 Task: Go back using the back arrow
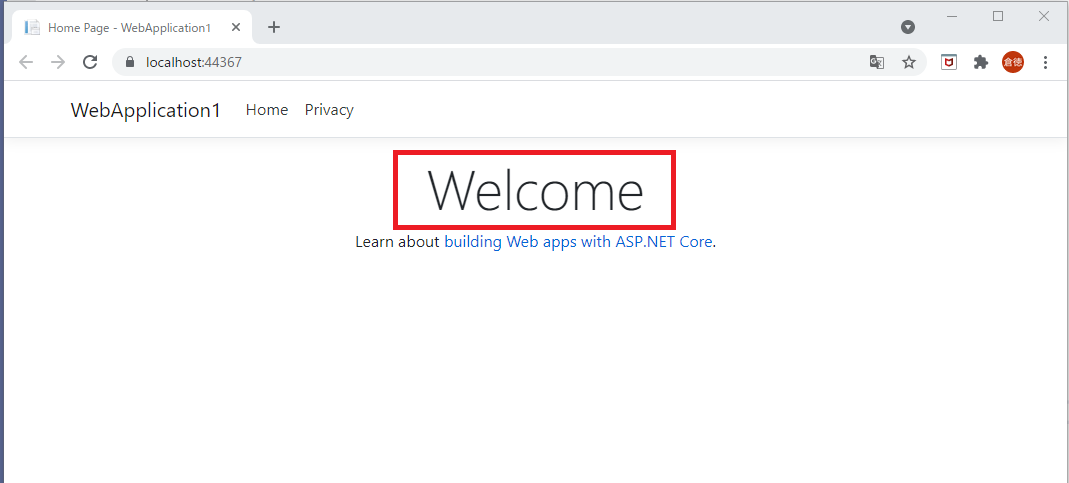(26, 62)
